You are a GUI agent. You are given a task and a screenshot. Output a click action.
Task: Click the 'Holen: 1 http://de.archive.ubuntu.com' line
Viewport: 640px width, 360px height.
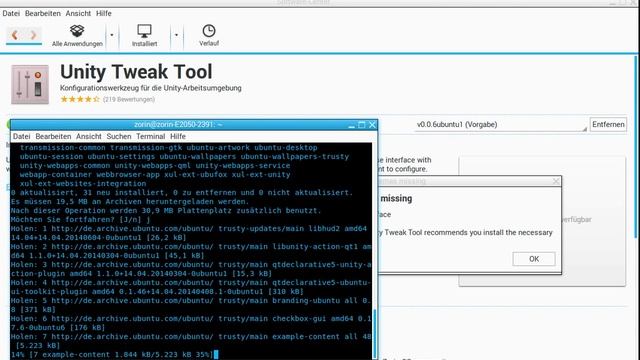click(x=189, y=229)
